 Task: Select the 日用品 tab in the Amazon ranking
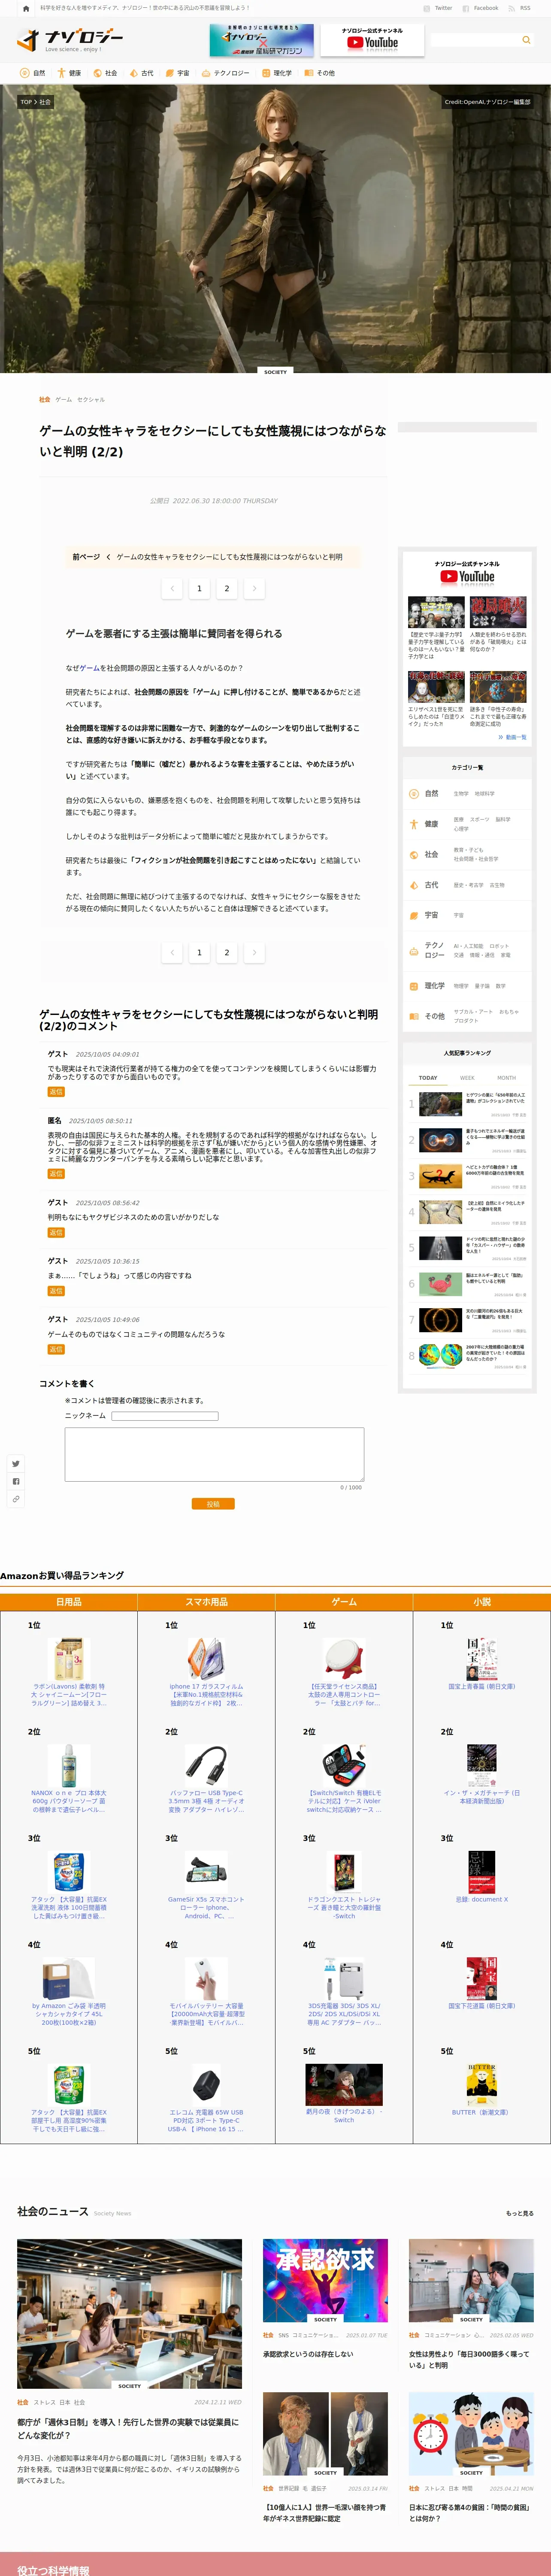[x=69, y=1602]
